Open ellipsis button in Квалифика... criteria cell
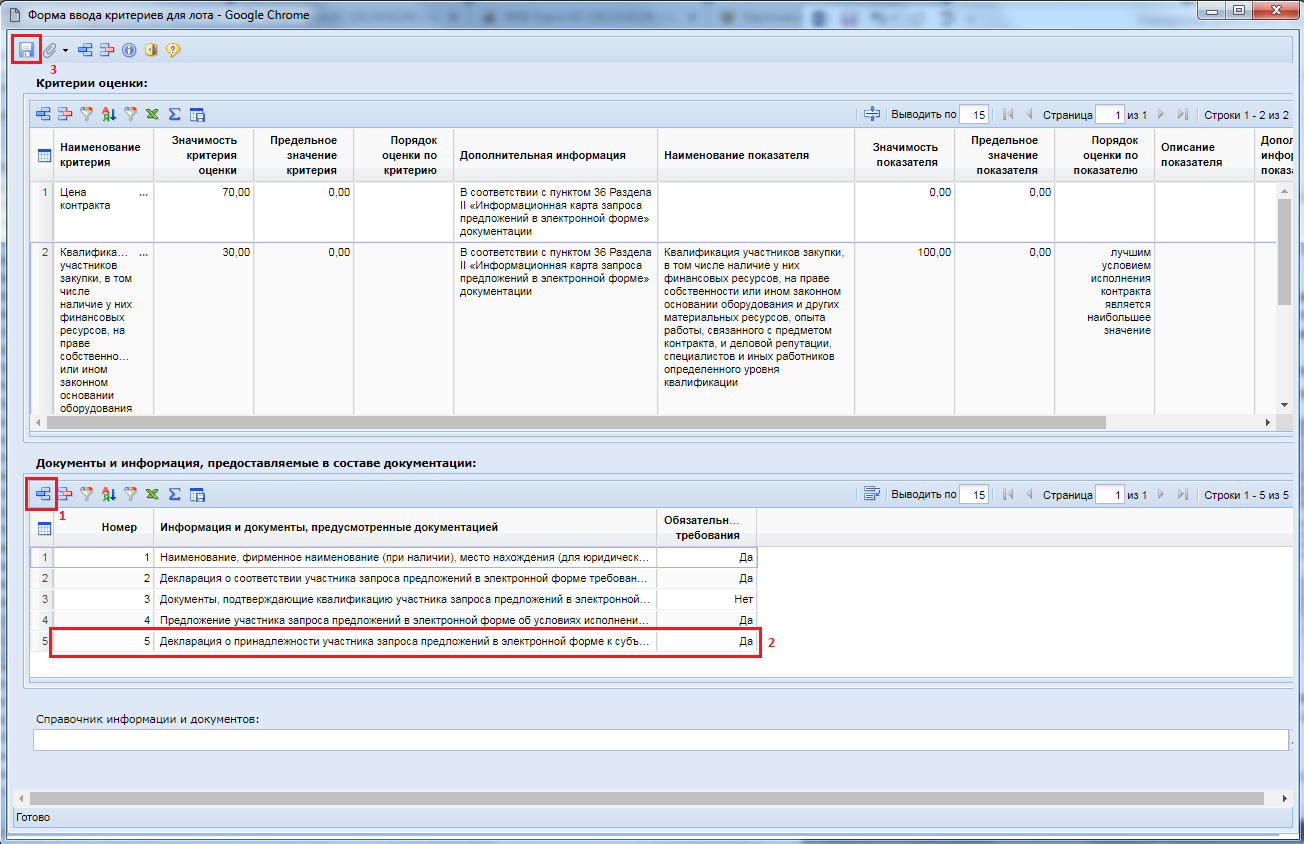The height and width of the screenshot is (844, 1304). [143, 253]
